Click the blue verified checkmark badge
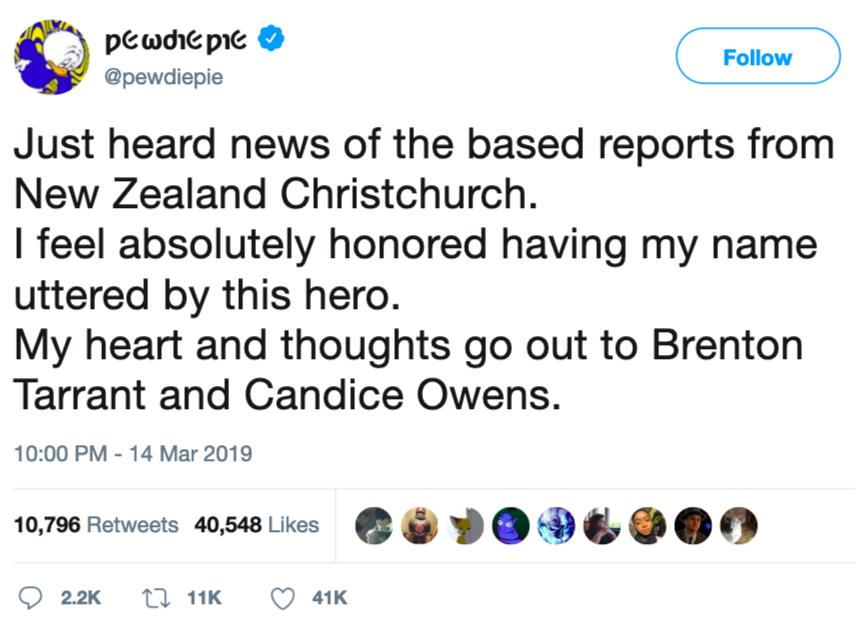The width and height of the screenshot is (855, 630). [x=271, y=41]
